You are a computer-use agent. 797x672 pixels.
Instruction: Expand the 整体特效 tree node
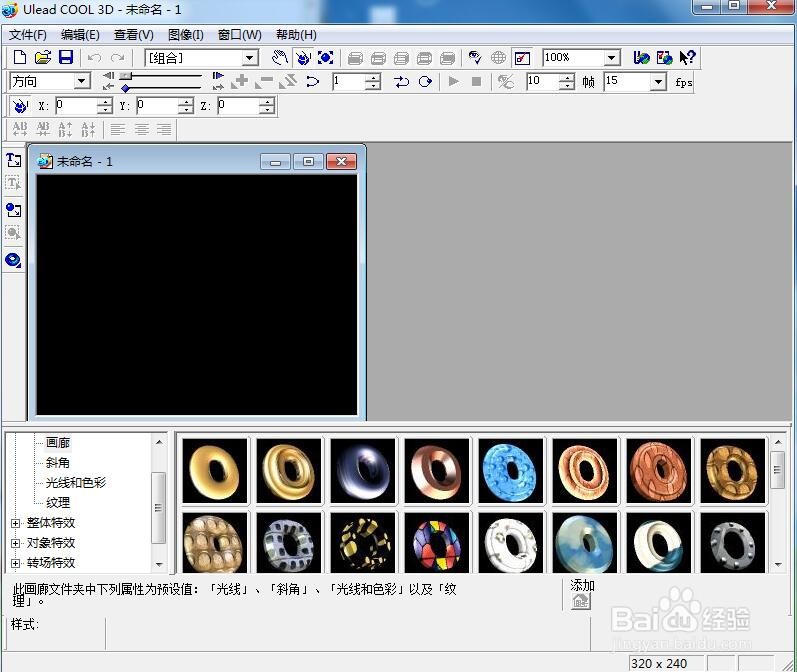(15, 523)
